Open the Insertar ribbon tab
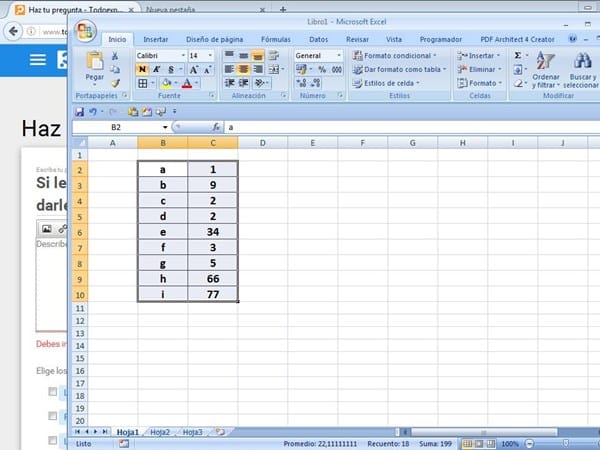The height and width of the screenshot is (450, 600). [156, 39]
